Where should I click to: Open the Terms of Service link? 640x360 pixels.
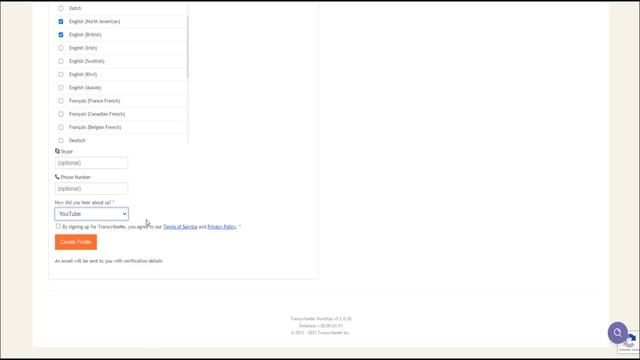pos(180,227)
